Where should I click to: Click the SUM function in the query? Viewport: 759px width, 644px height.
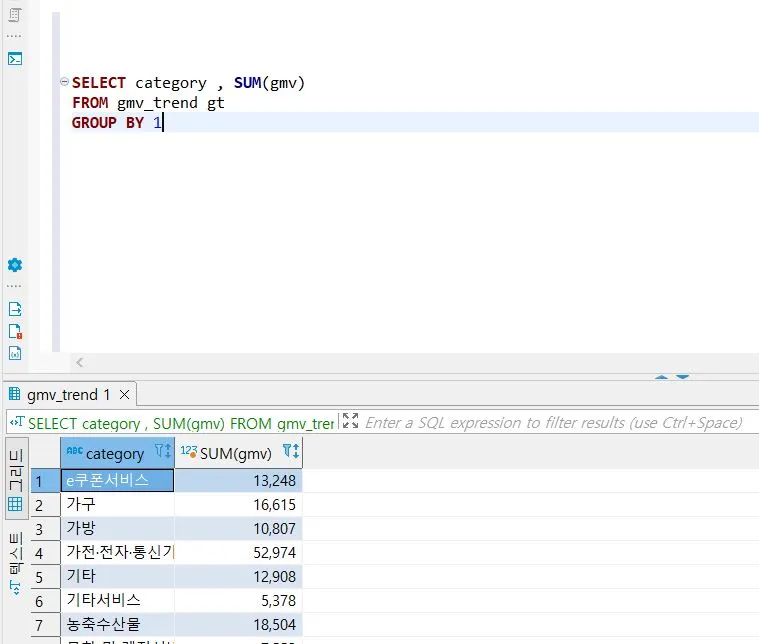point(247,83)
